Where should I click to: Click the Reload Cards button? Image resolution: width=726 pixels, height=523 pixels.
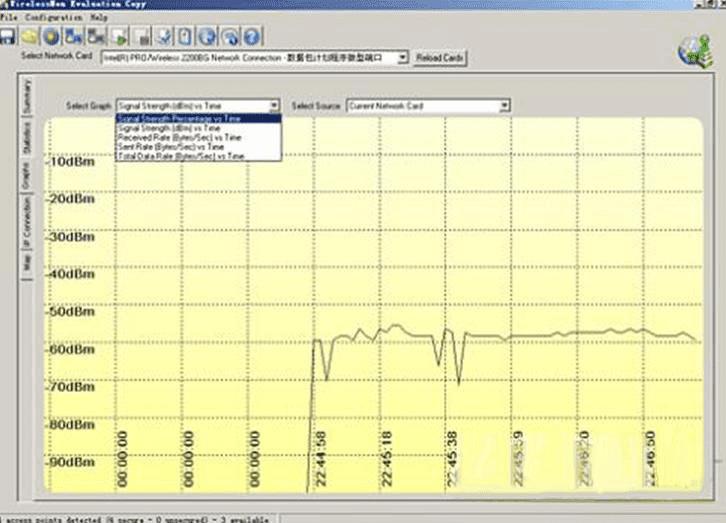point(439,58)
